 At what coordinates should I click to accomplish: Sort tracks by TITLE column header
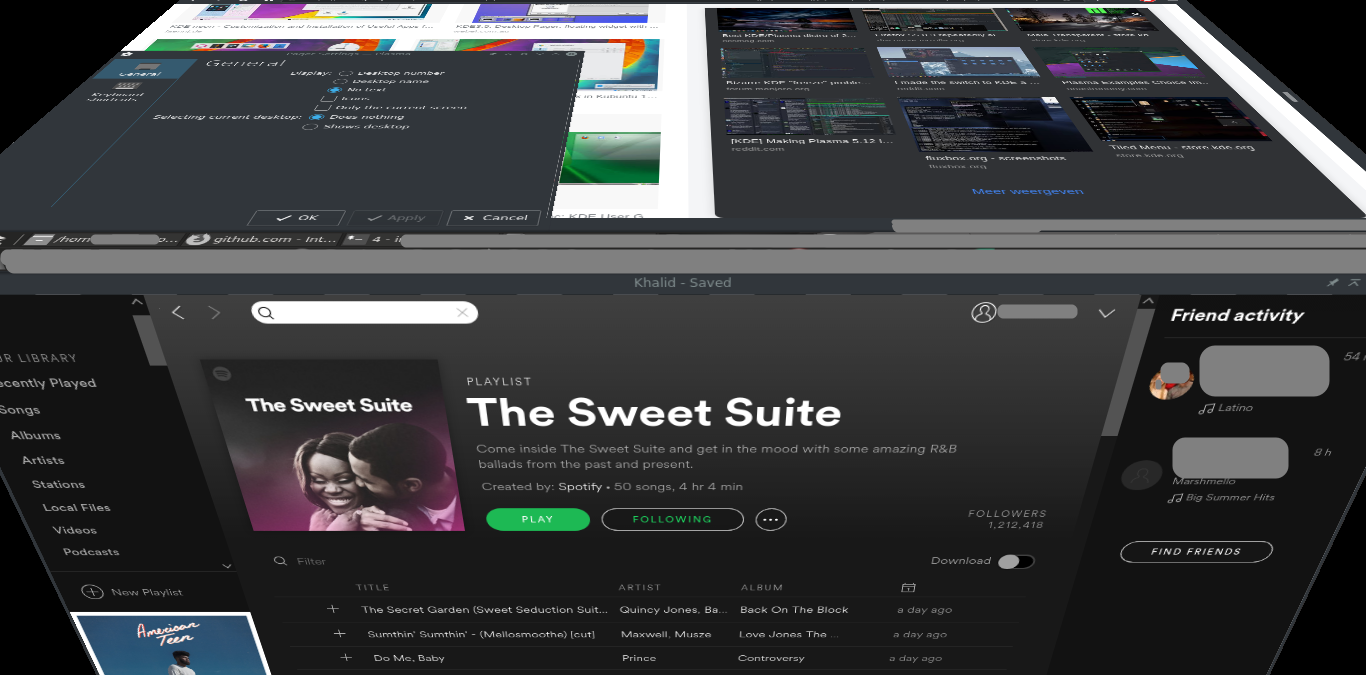coord(373,587)
